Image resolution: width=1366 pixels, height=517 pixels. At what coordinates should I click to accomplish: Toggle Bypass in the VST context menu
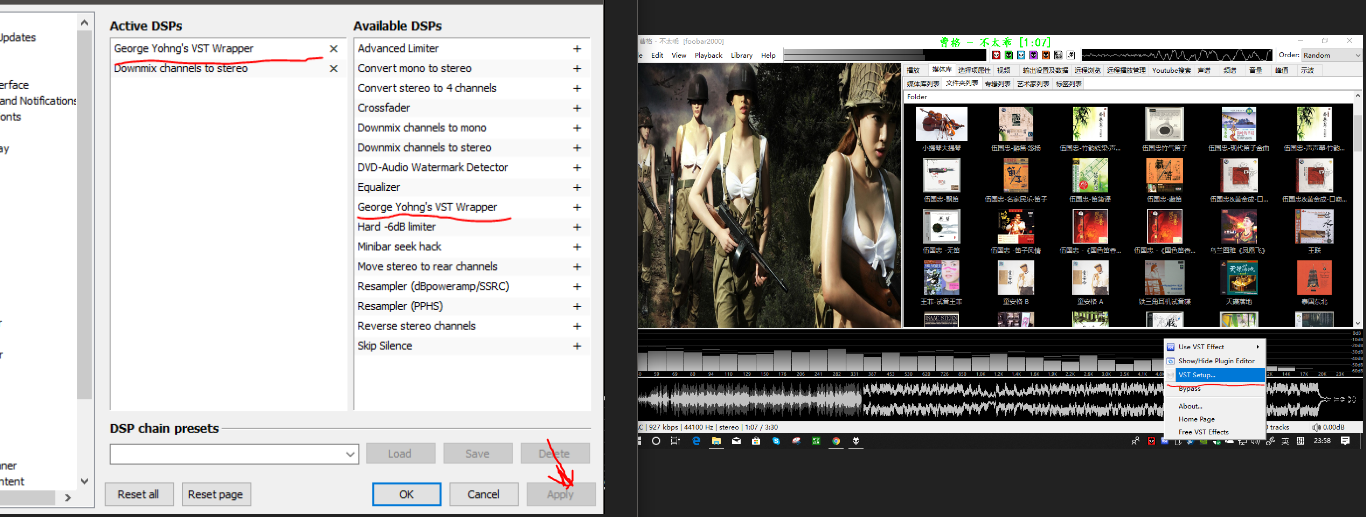tap(1189, 388)
